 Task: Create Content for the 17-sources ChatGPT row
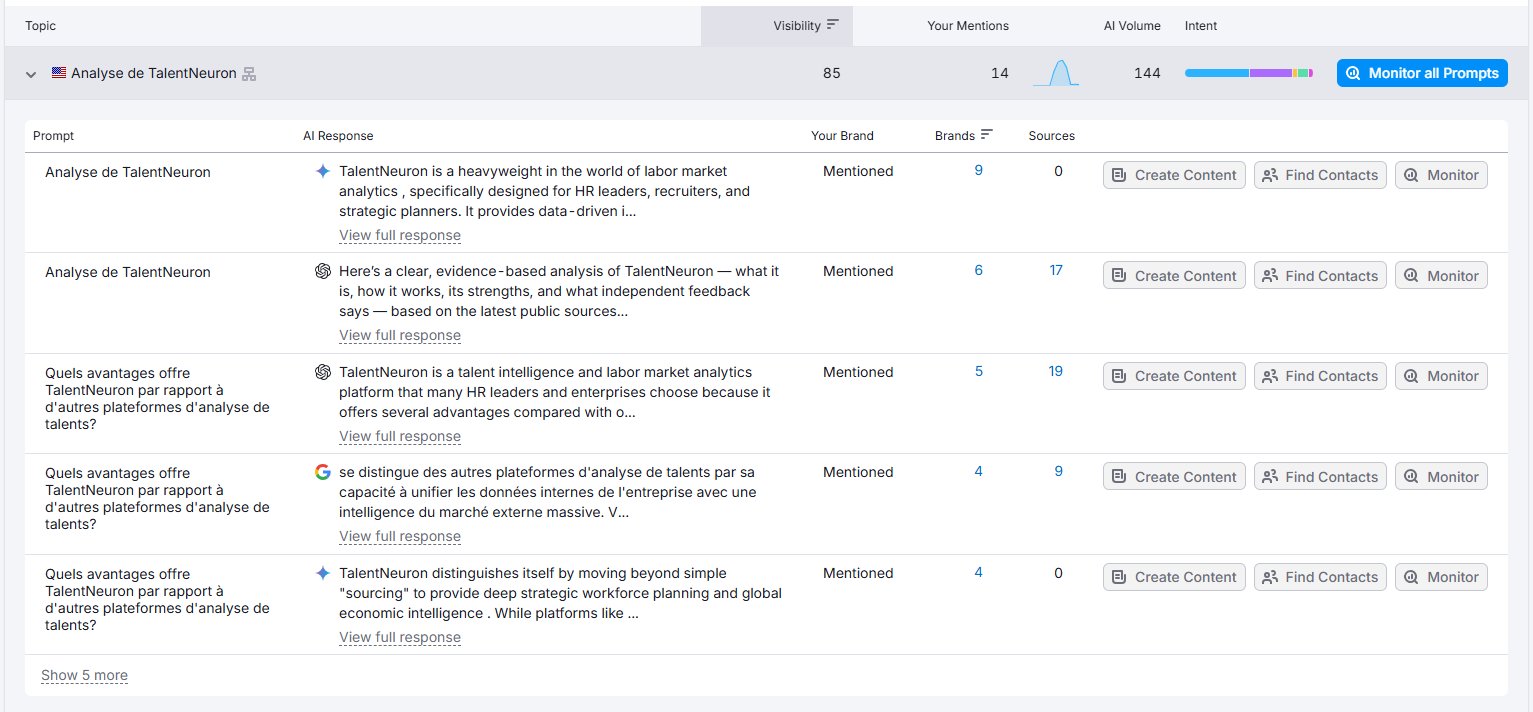[1174, 276]
